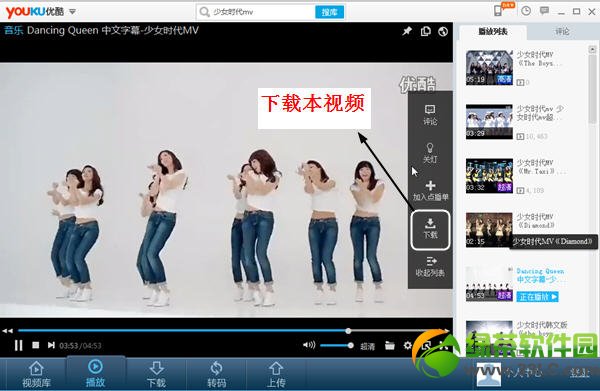Open the watch history clock icon
Screen dimensions: 600x391
526,11
